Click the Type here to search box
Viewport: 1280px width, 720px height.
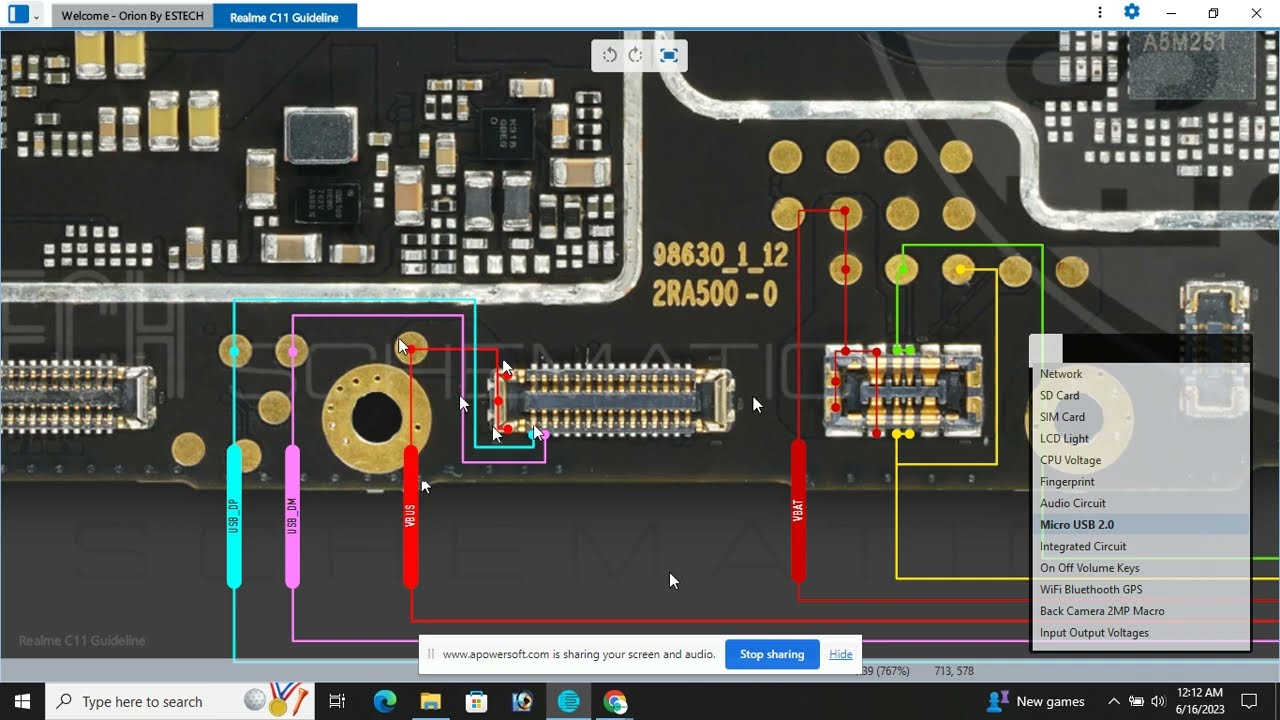(x=180, y=701)
